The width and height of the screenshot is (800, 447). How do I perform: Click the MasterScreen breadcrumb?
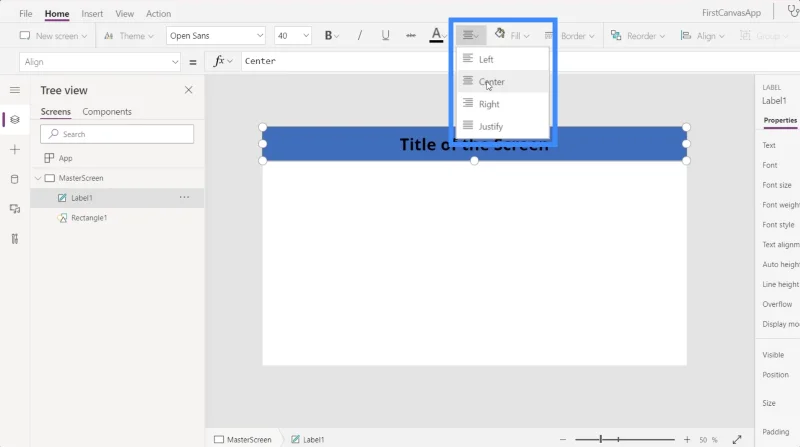(x=243, y=439)
